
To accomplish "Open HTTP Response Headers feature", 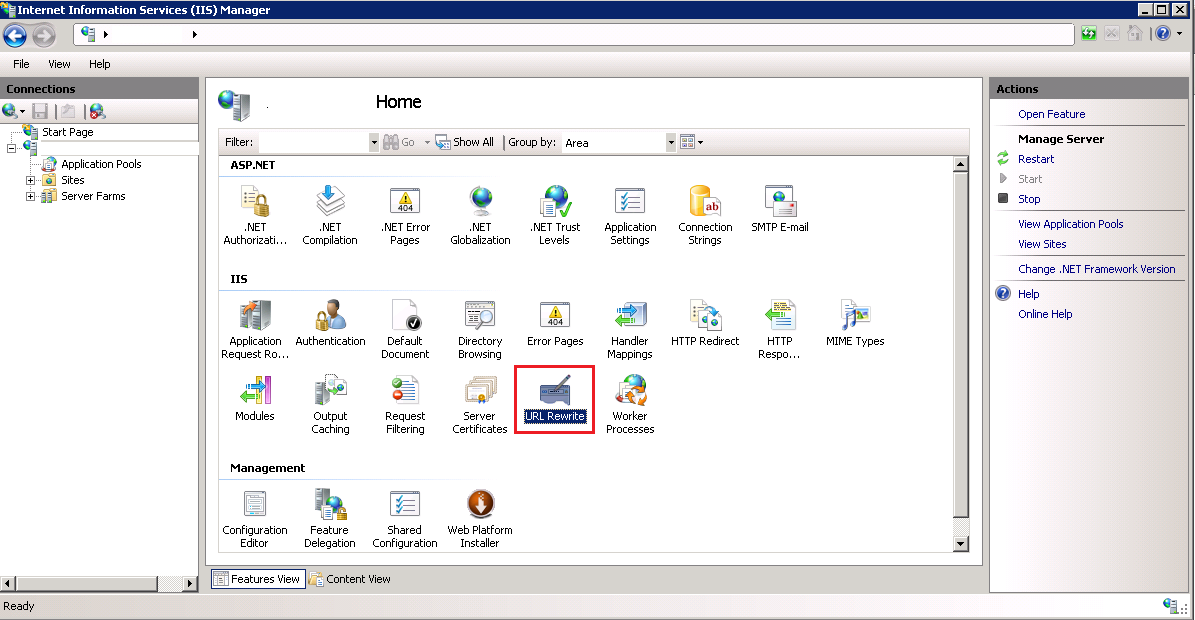I will [x=780, y=329].
